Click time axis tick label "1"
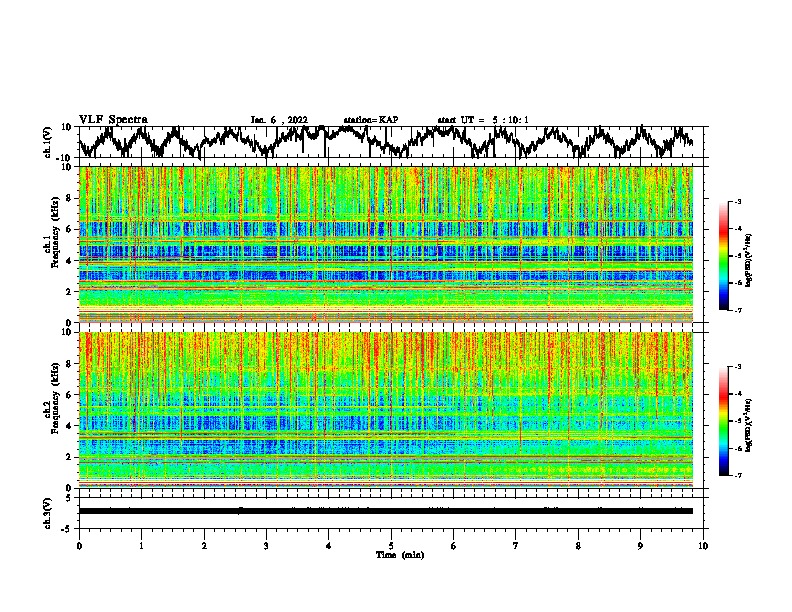Screen dimensions: 792x612 141,546
